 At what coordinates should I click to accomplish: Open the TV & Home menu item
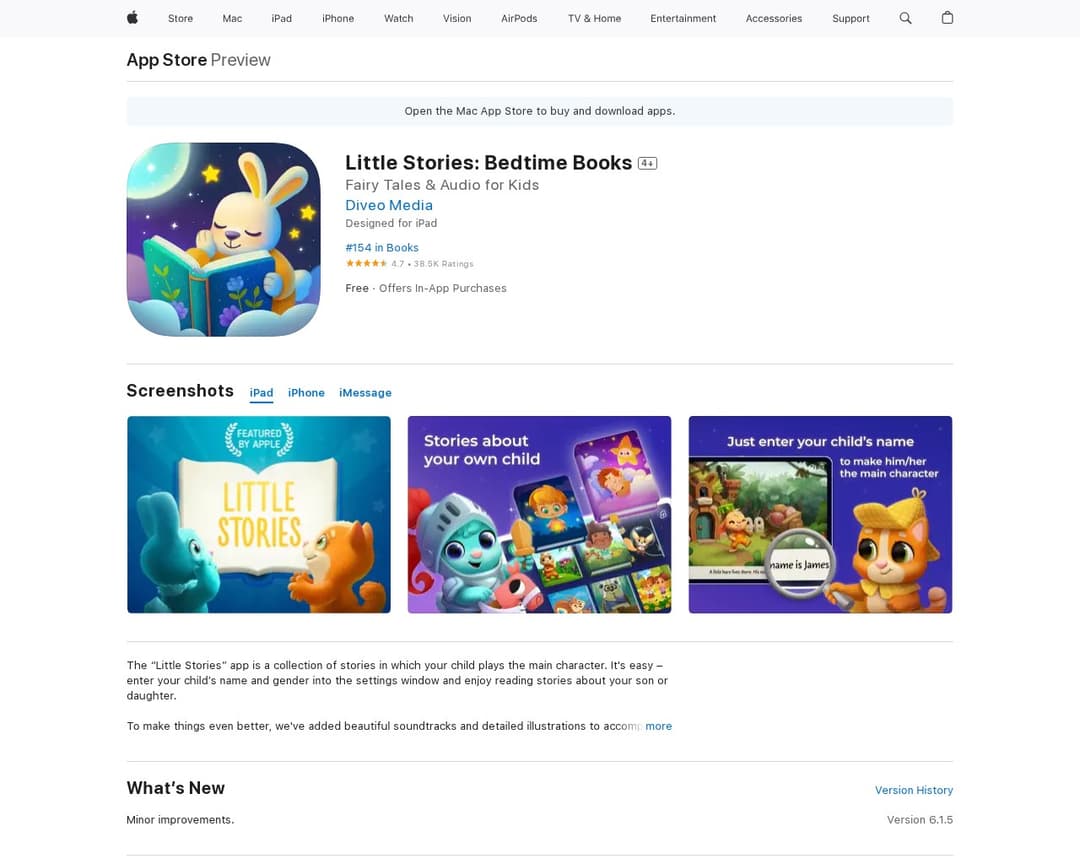[594, 19]
